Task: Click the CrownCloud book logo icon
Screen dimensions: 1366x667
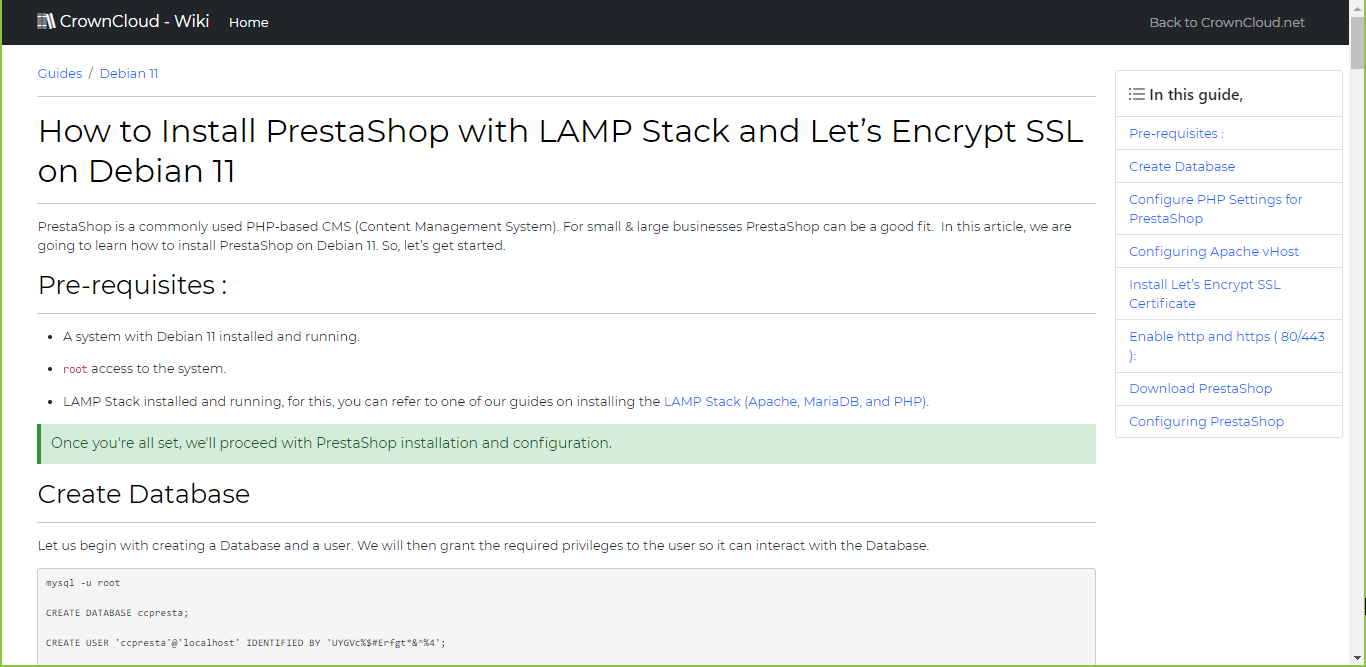Action: coord(46,20)
